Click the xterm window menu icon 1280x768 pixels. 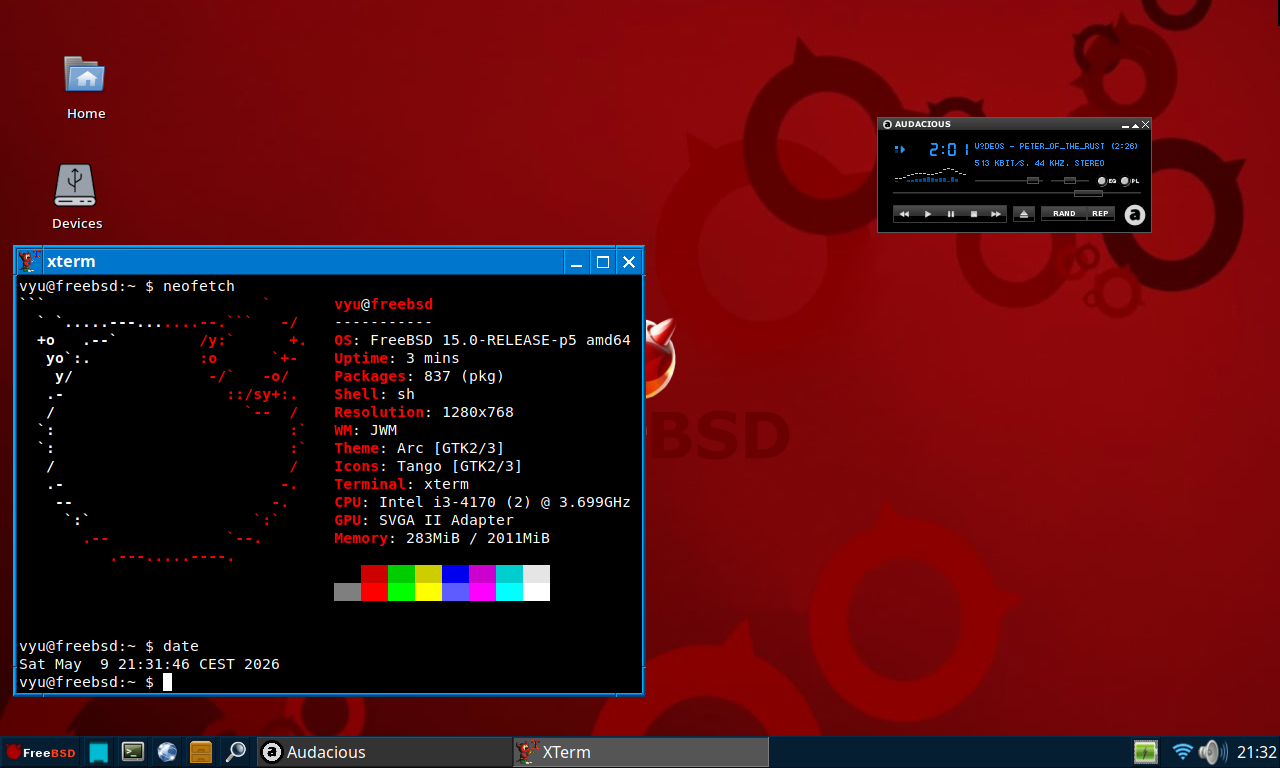point(30,262)
